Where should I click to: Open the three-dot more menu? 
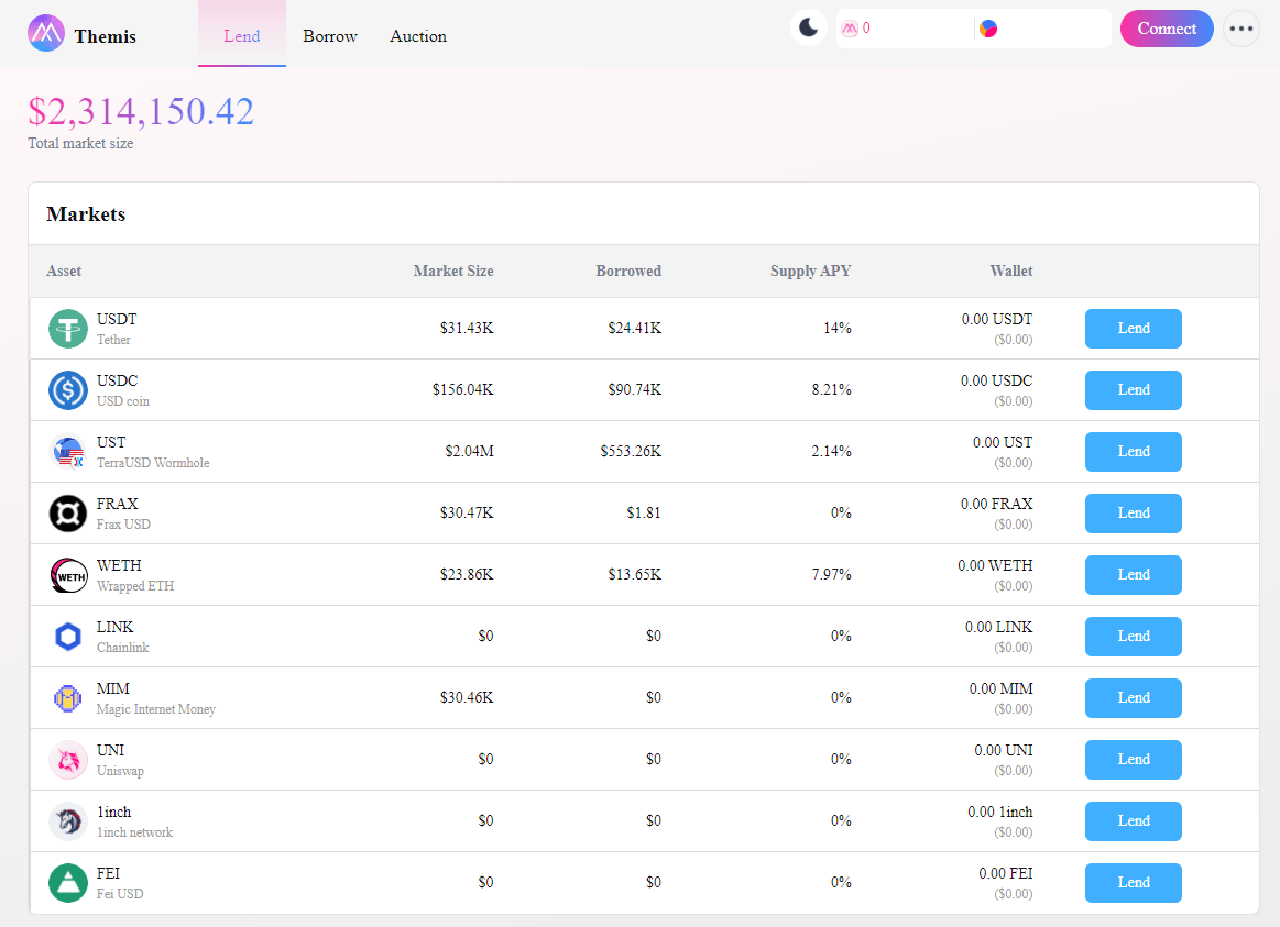click(1241, 28)
